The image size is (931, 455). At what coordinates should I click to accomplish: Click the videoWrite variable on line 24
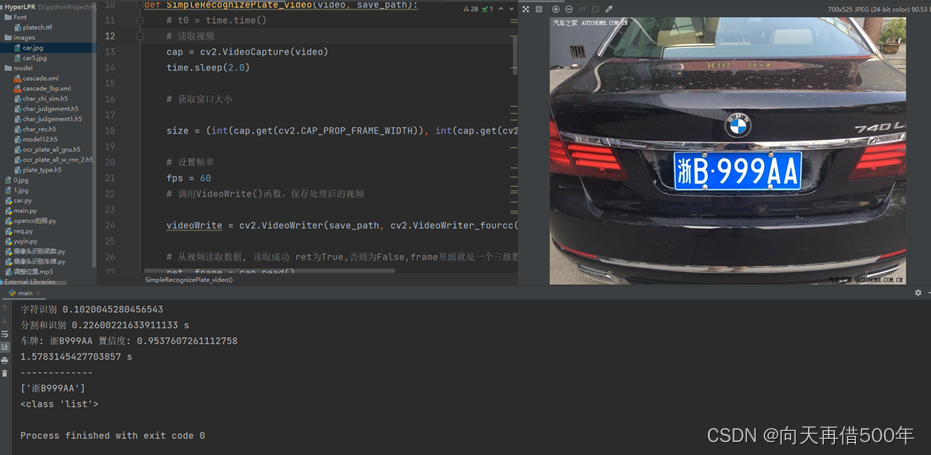[x=194, y=226]
